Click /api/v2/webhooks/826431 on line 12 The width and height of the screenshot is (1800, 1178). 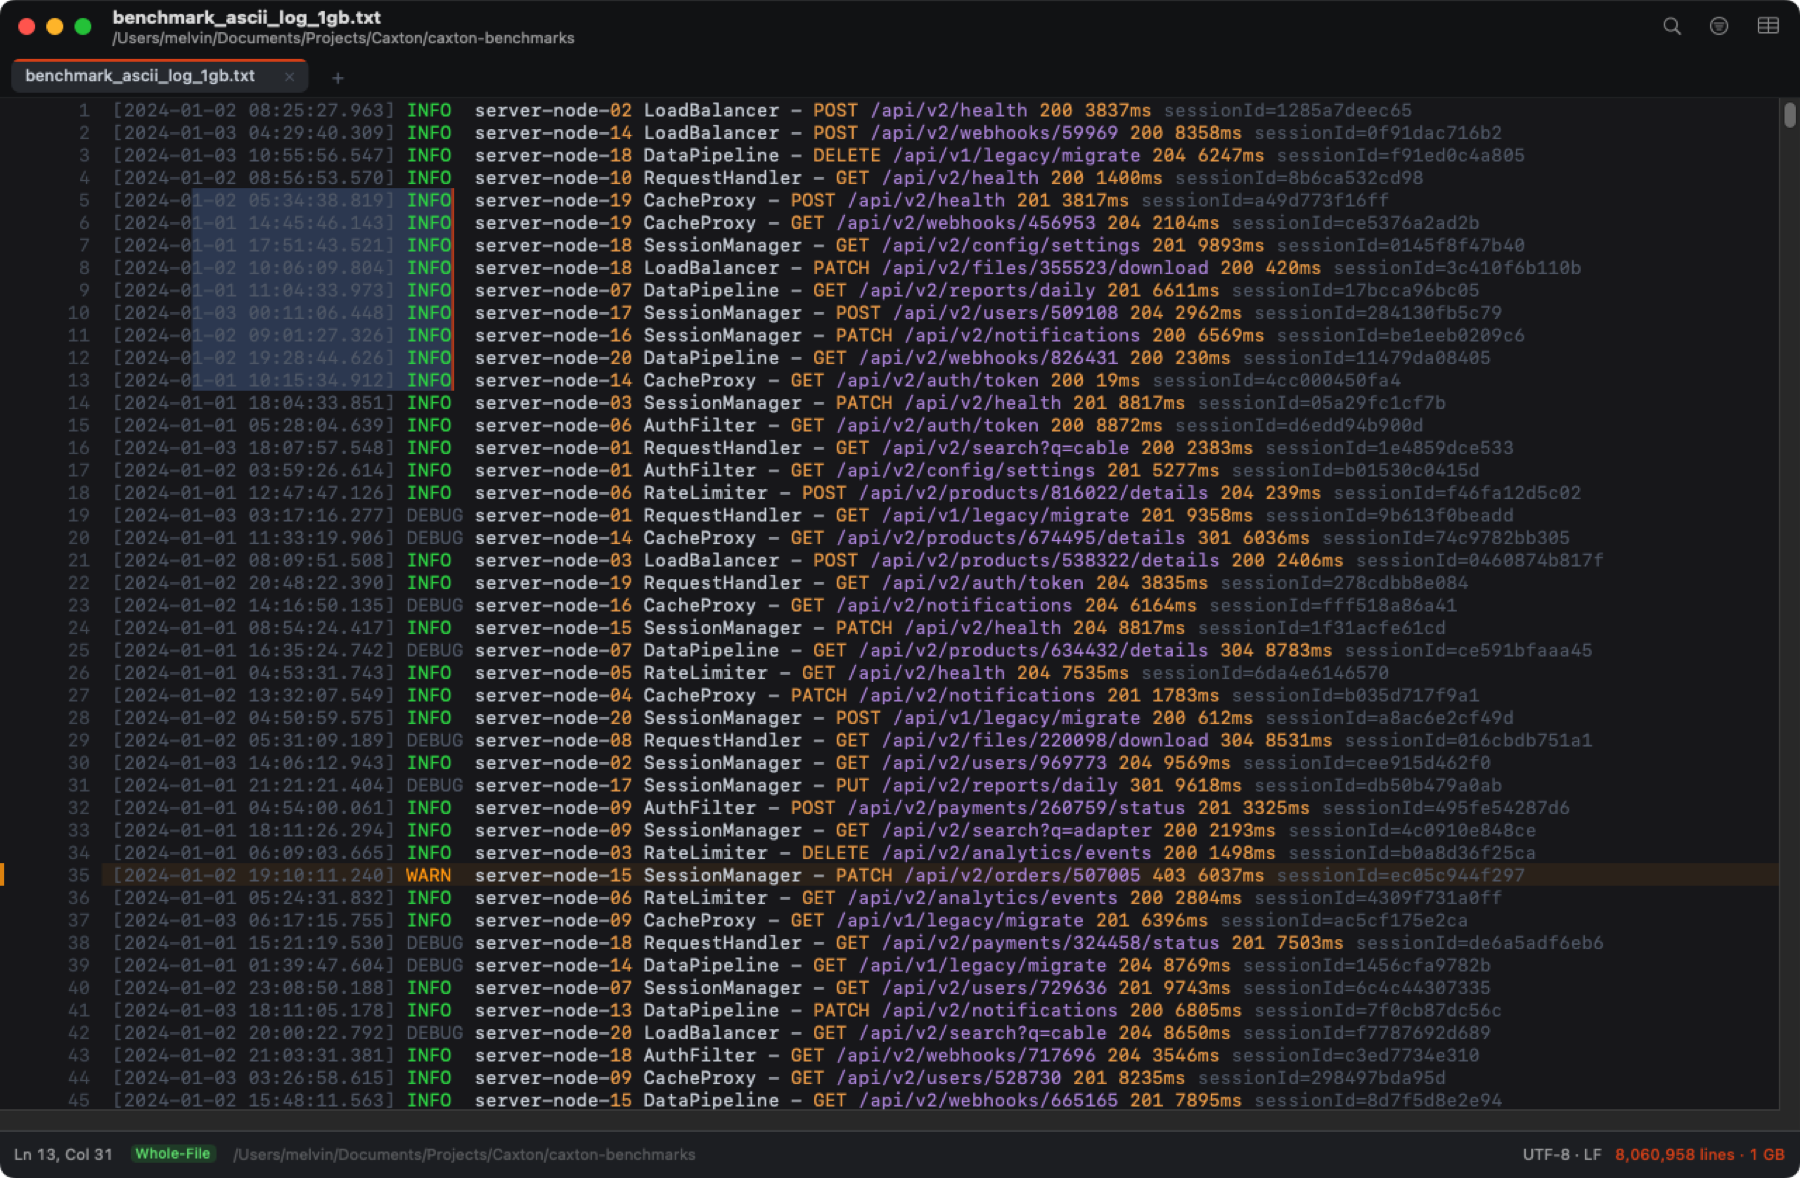(x=988, y=358)
